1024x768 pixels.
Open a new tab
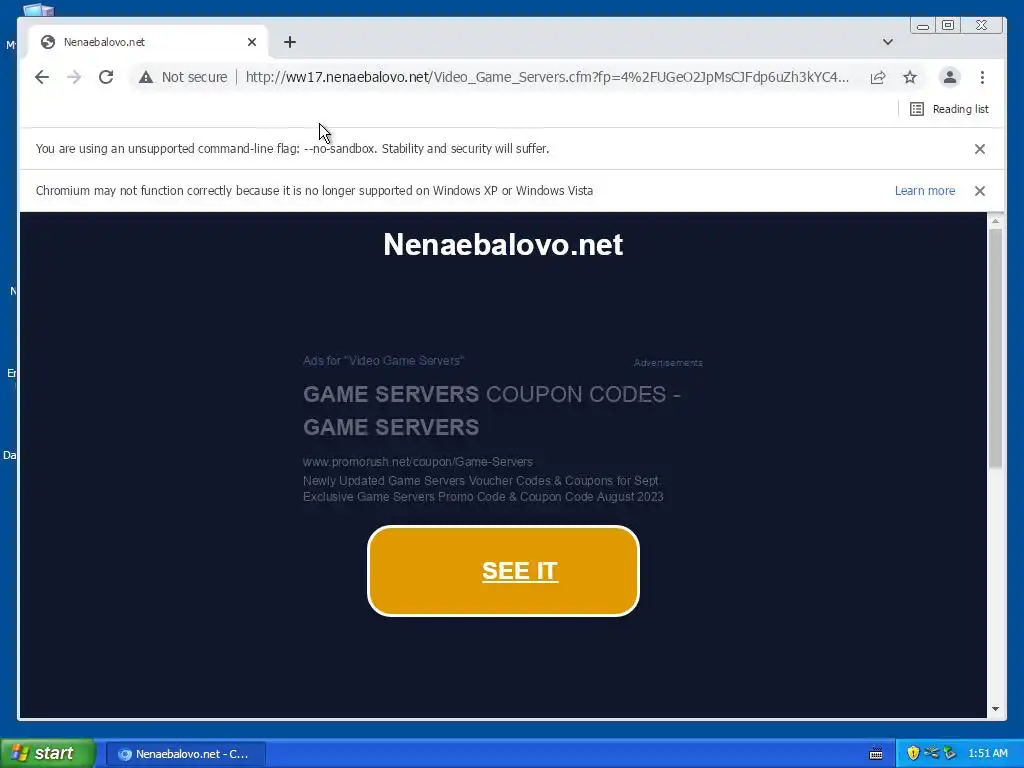(290, 42)
